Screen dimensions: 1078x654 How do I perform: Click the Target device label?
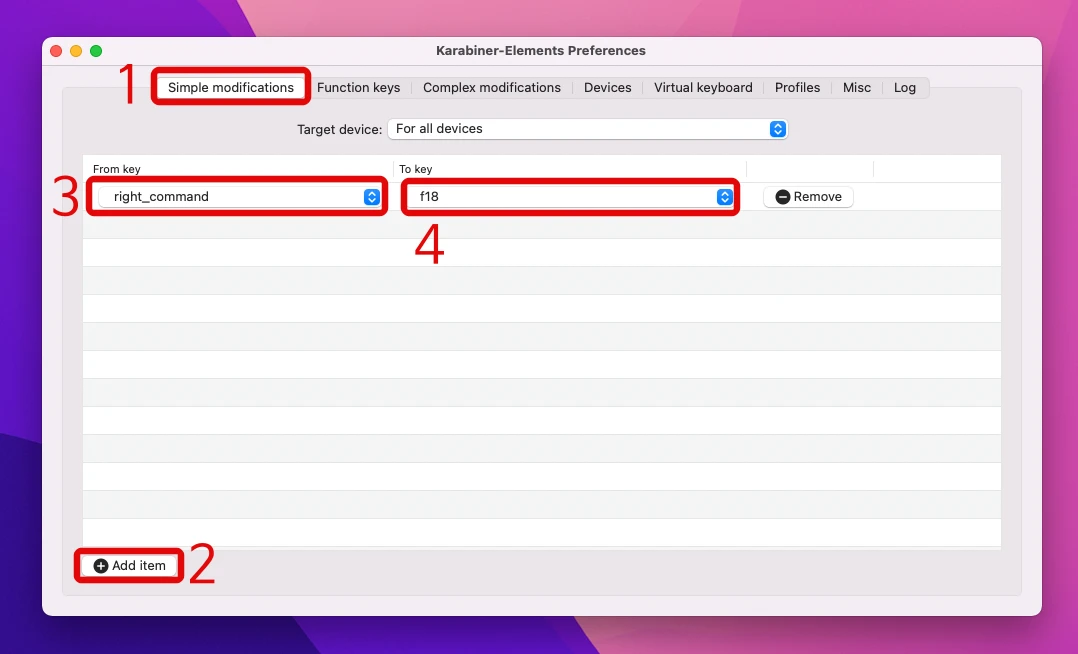339,129
